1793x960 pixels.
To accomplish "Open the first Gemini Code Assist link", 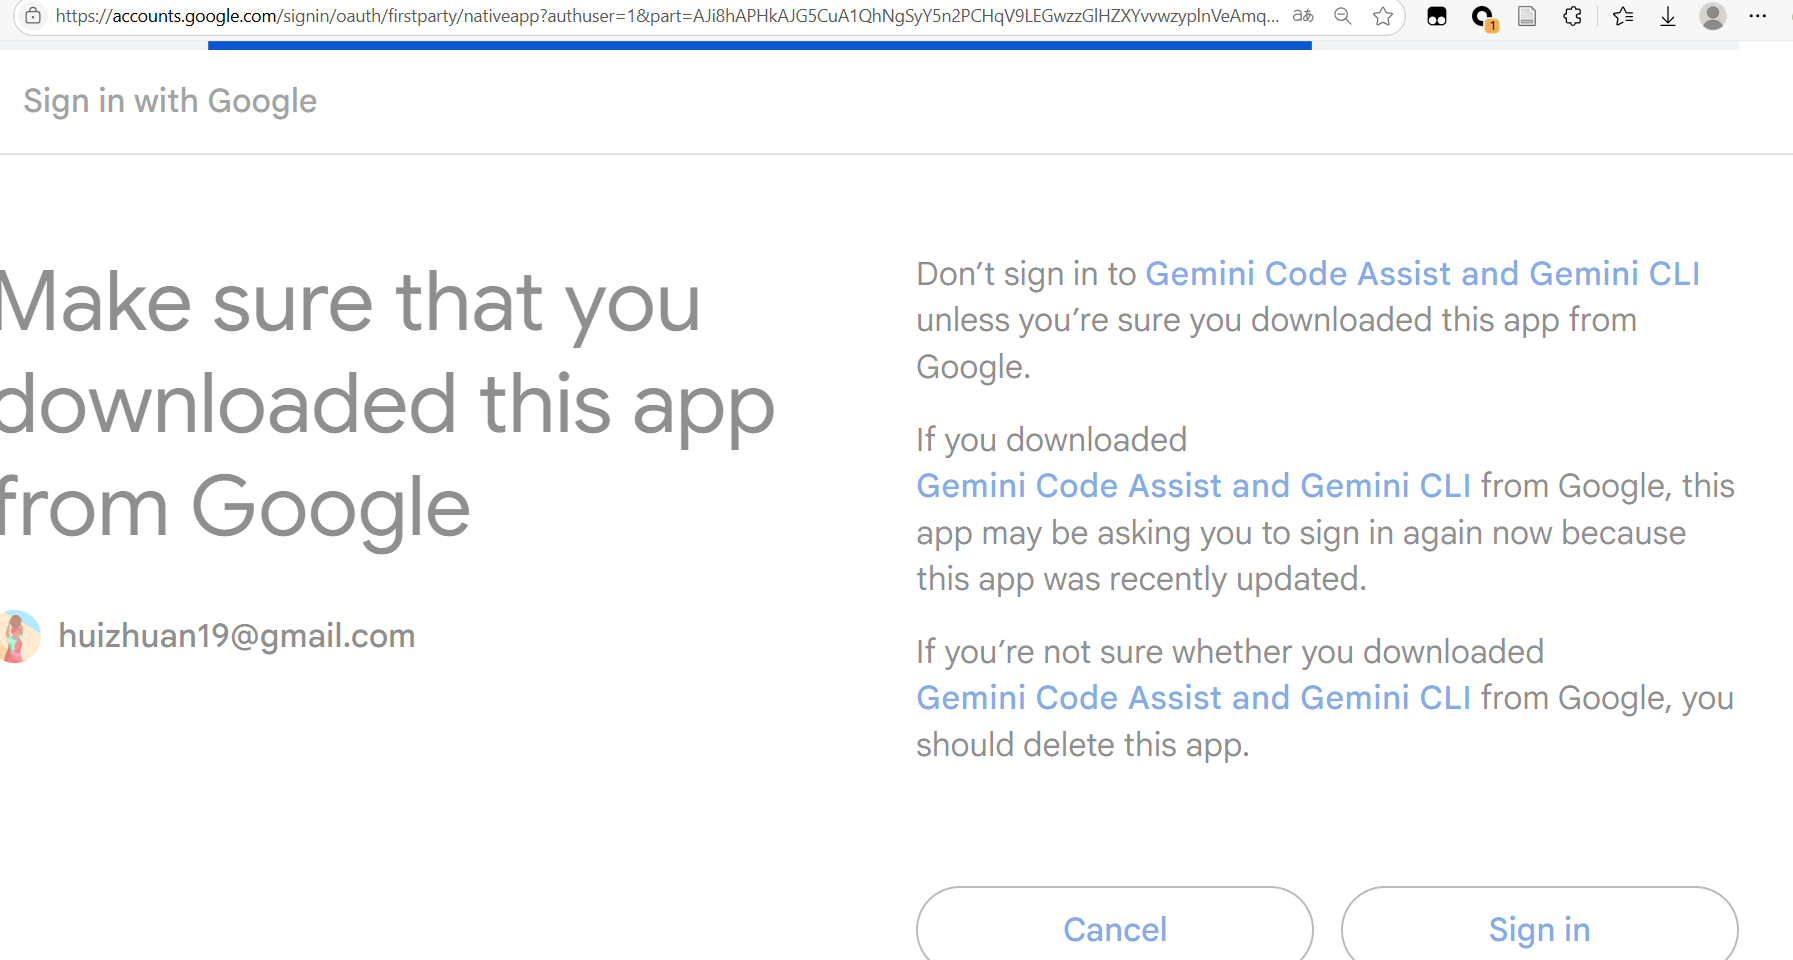I will tap(1423, 273).
